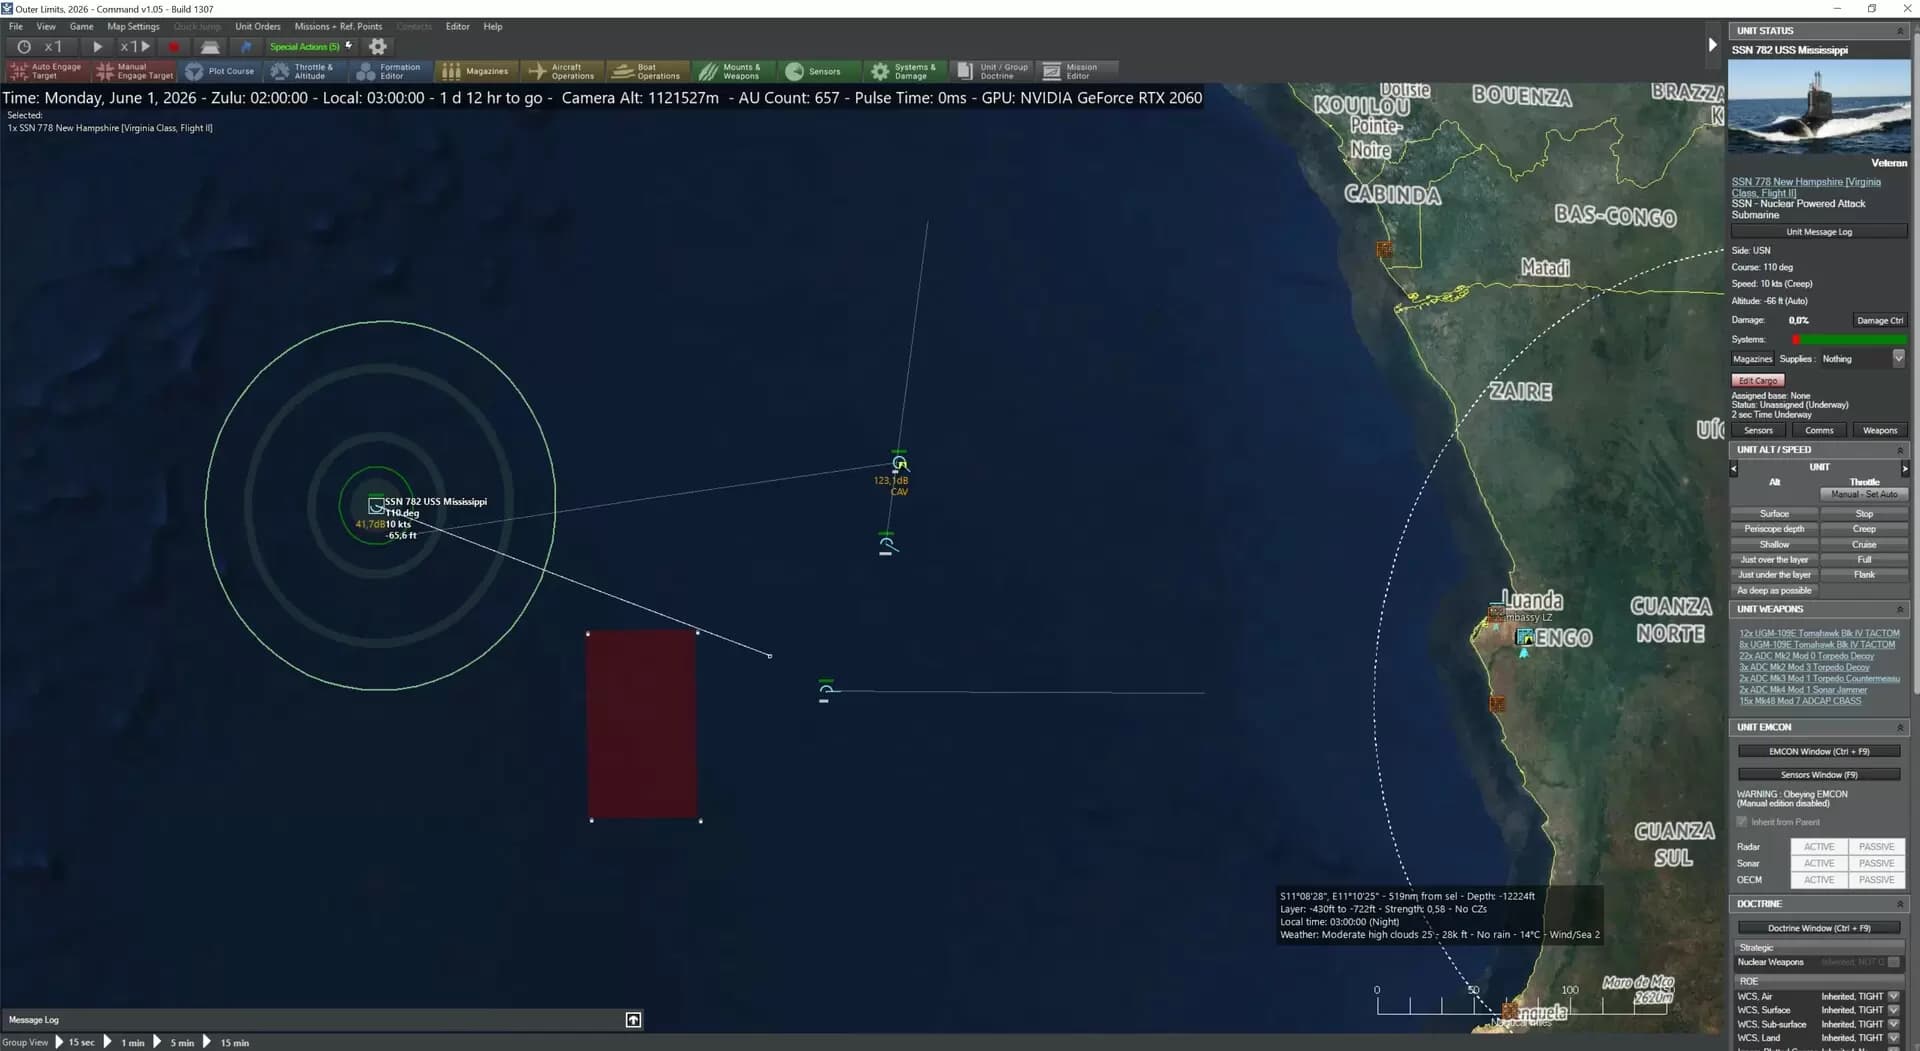
Task: Set Radar EMCON to ACTIVE
Action: coord(1818,847)
